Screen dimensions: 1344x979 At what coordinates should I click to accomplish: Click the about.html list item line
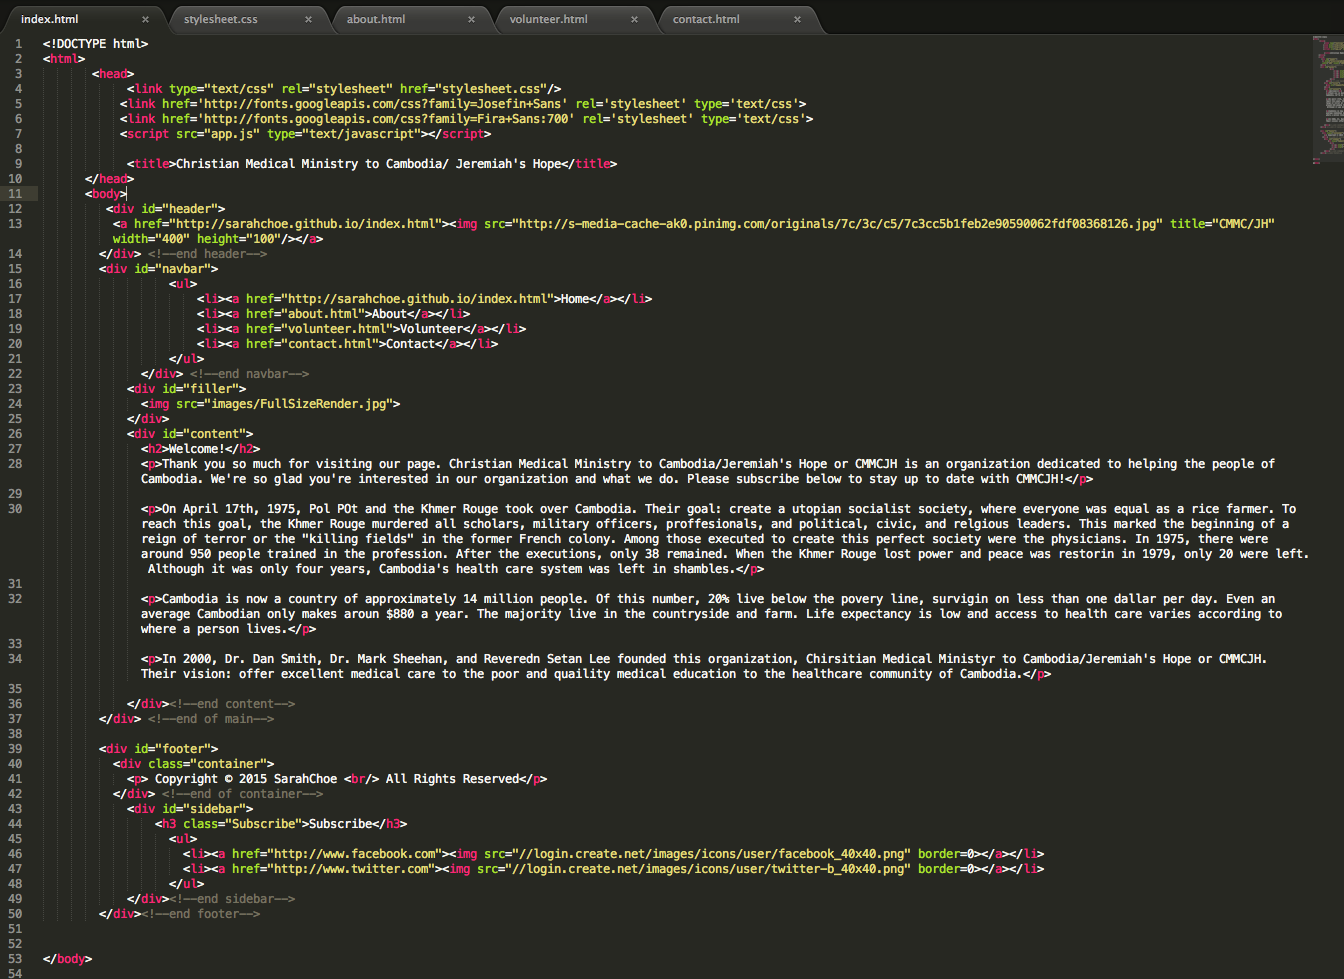pos(333,314)
